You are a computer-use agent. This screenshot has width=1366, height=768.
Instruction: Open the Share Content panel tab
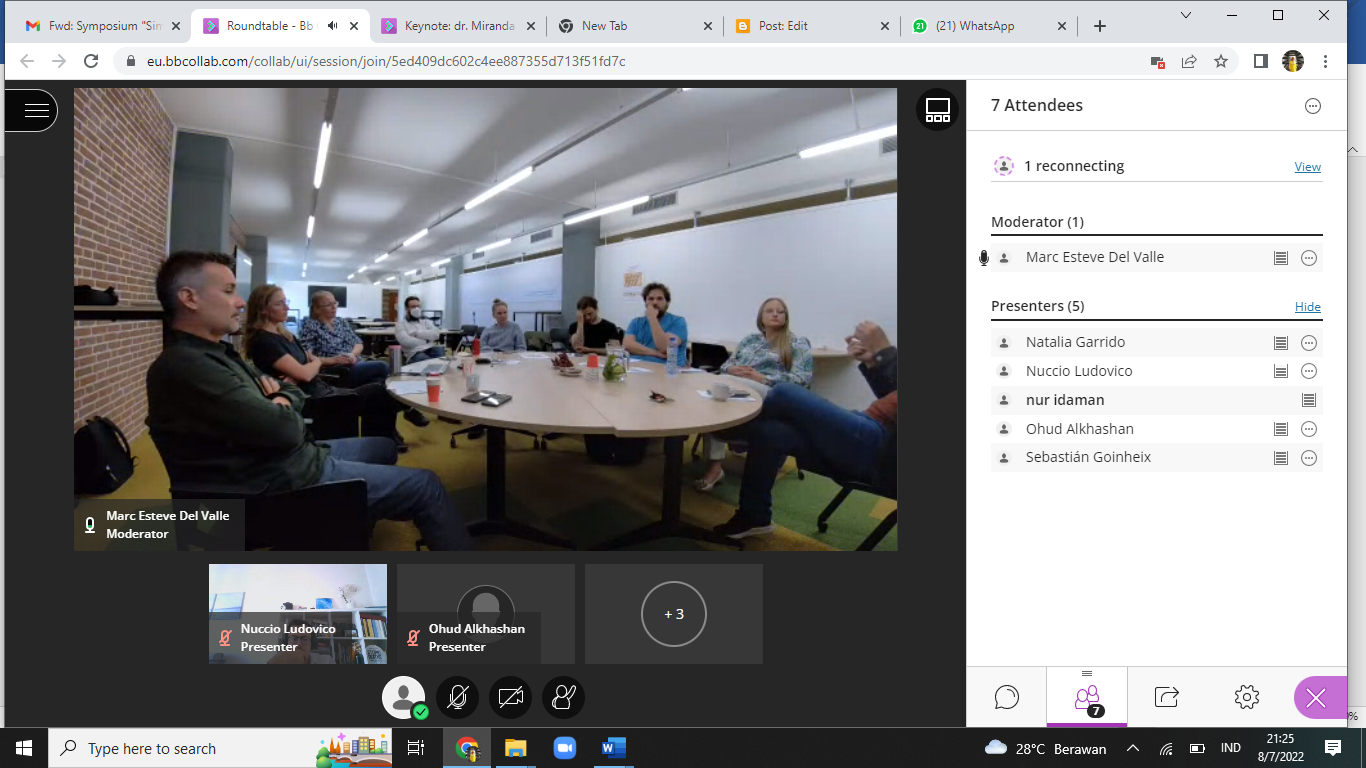tap(1167, 697)
